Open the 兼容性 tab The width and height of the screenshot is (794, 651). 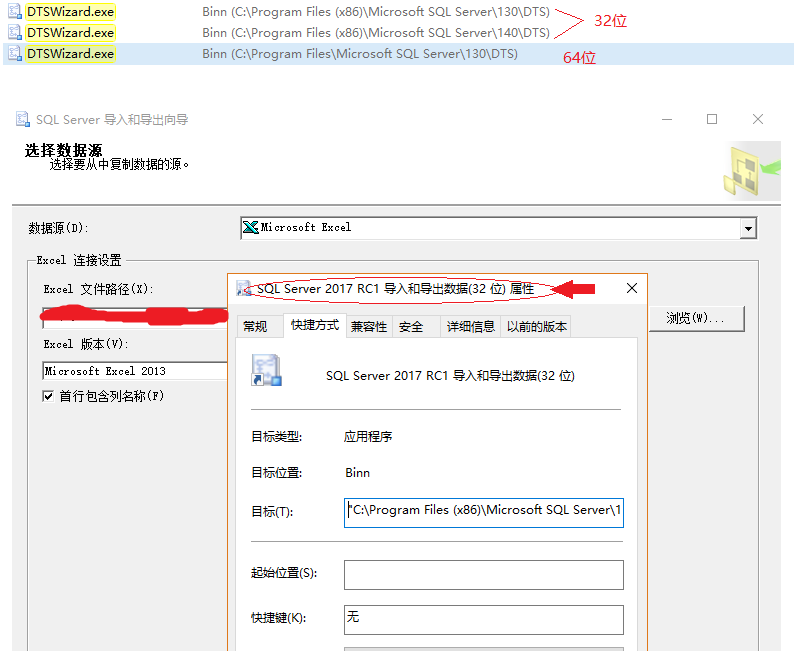pyautogui.click(x=369, y=327)
